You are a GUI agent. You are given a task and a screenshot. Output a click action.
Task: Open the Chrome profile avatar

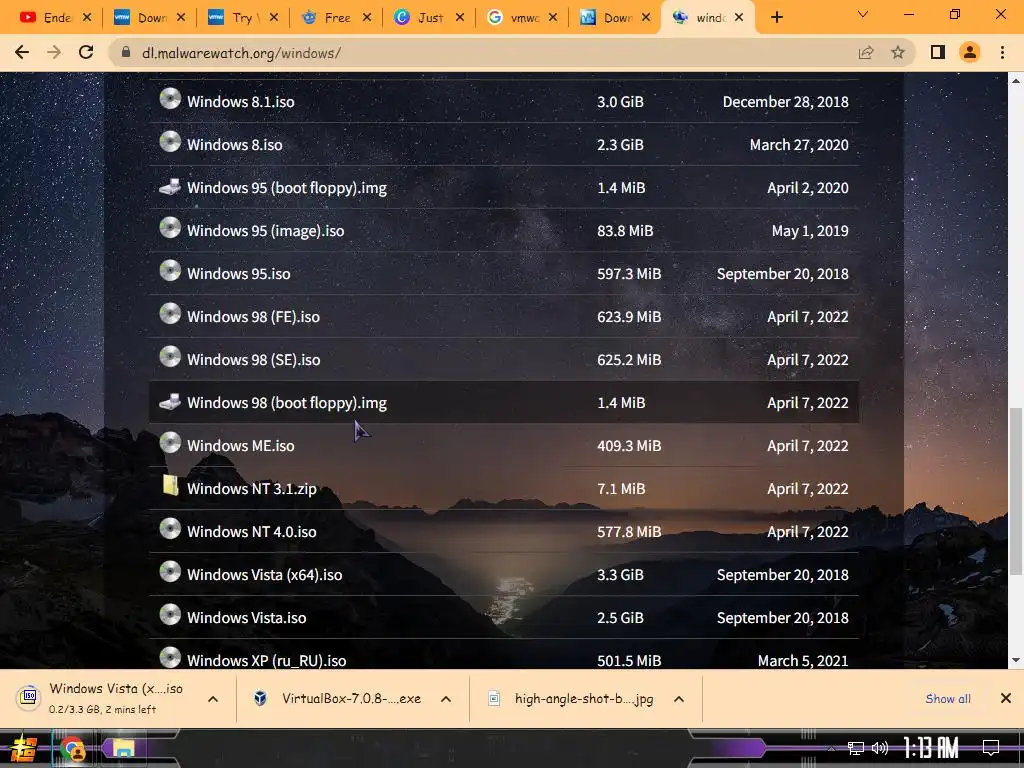(970, 52)
